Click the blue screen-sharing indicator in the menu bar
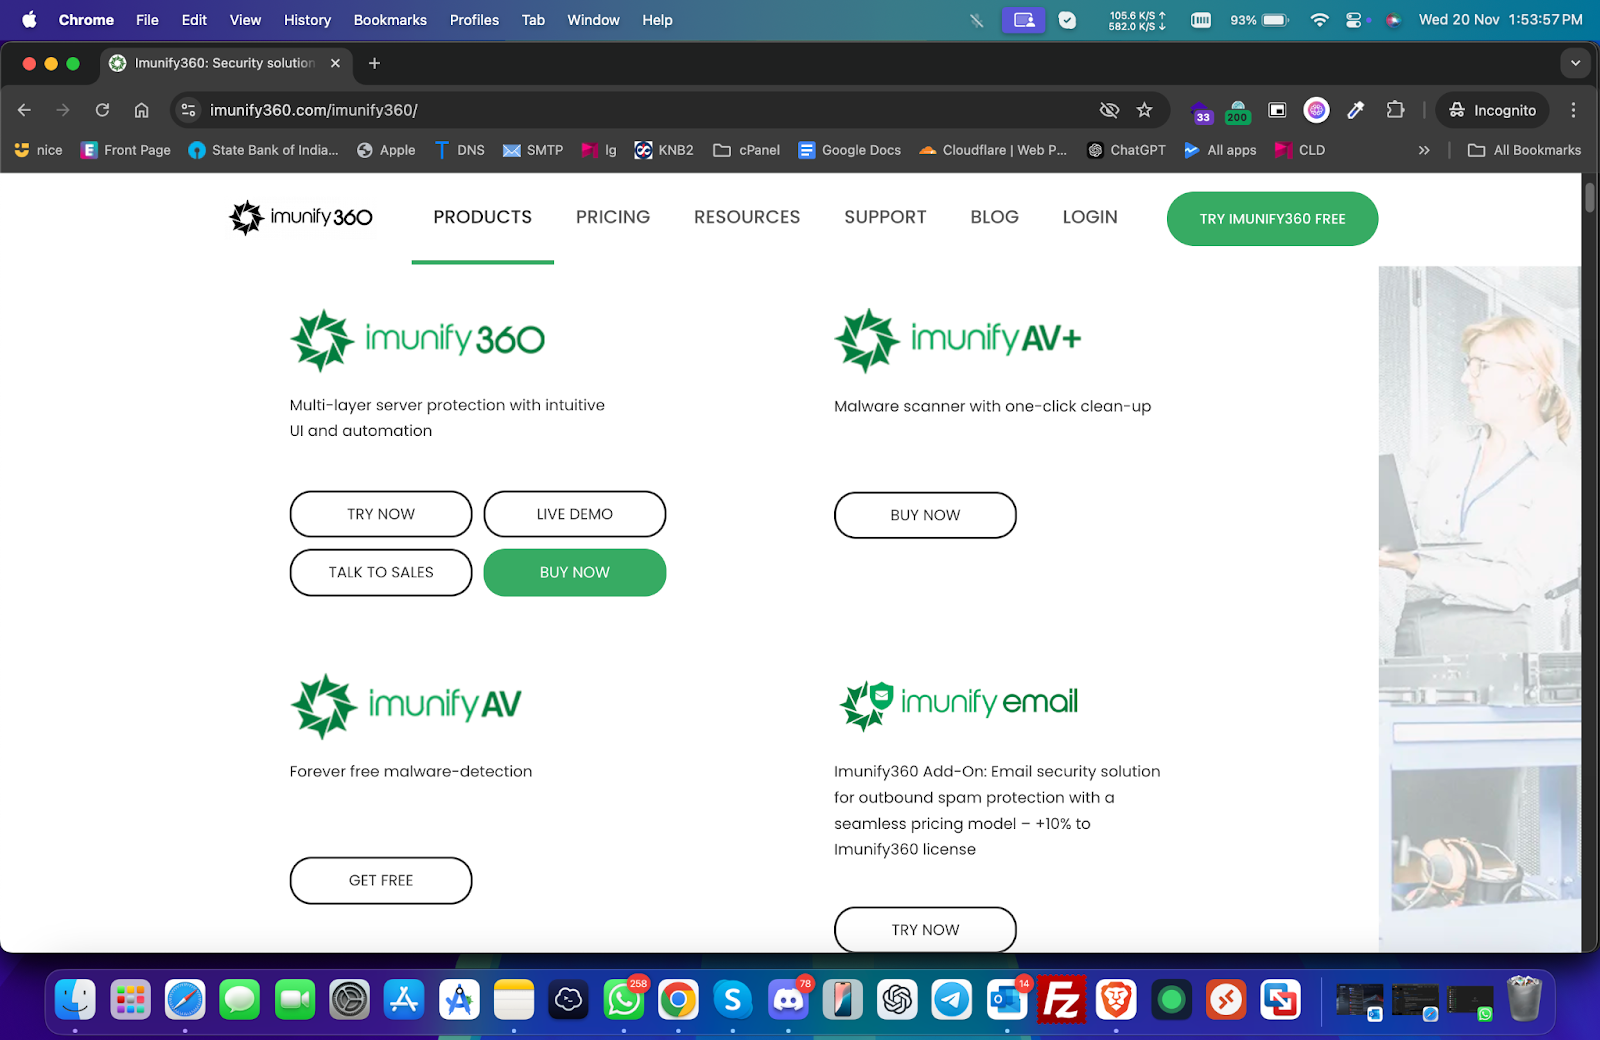Screen dimensions: 1600x1040 tap(1023, 19)
